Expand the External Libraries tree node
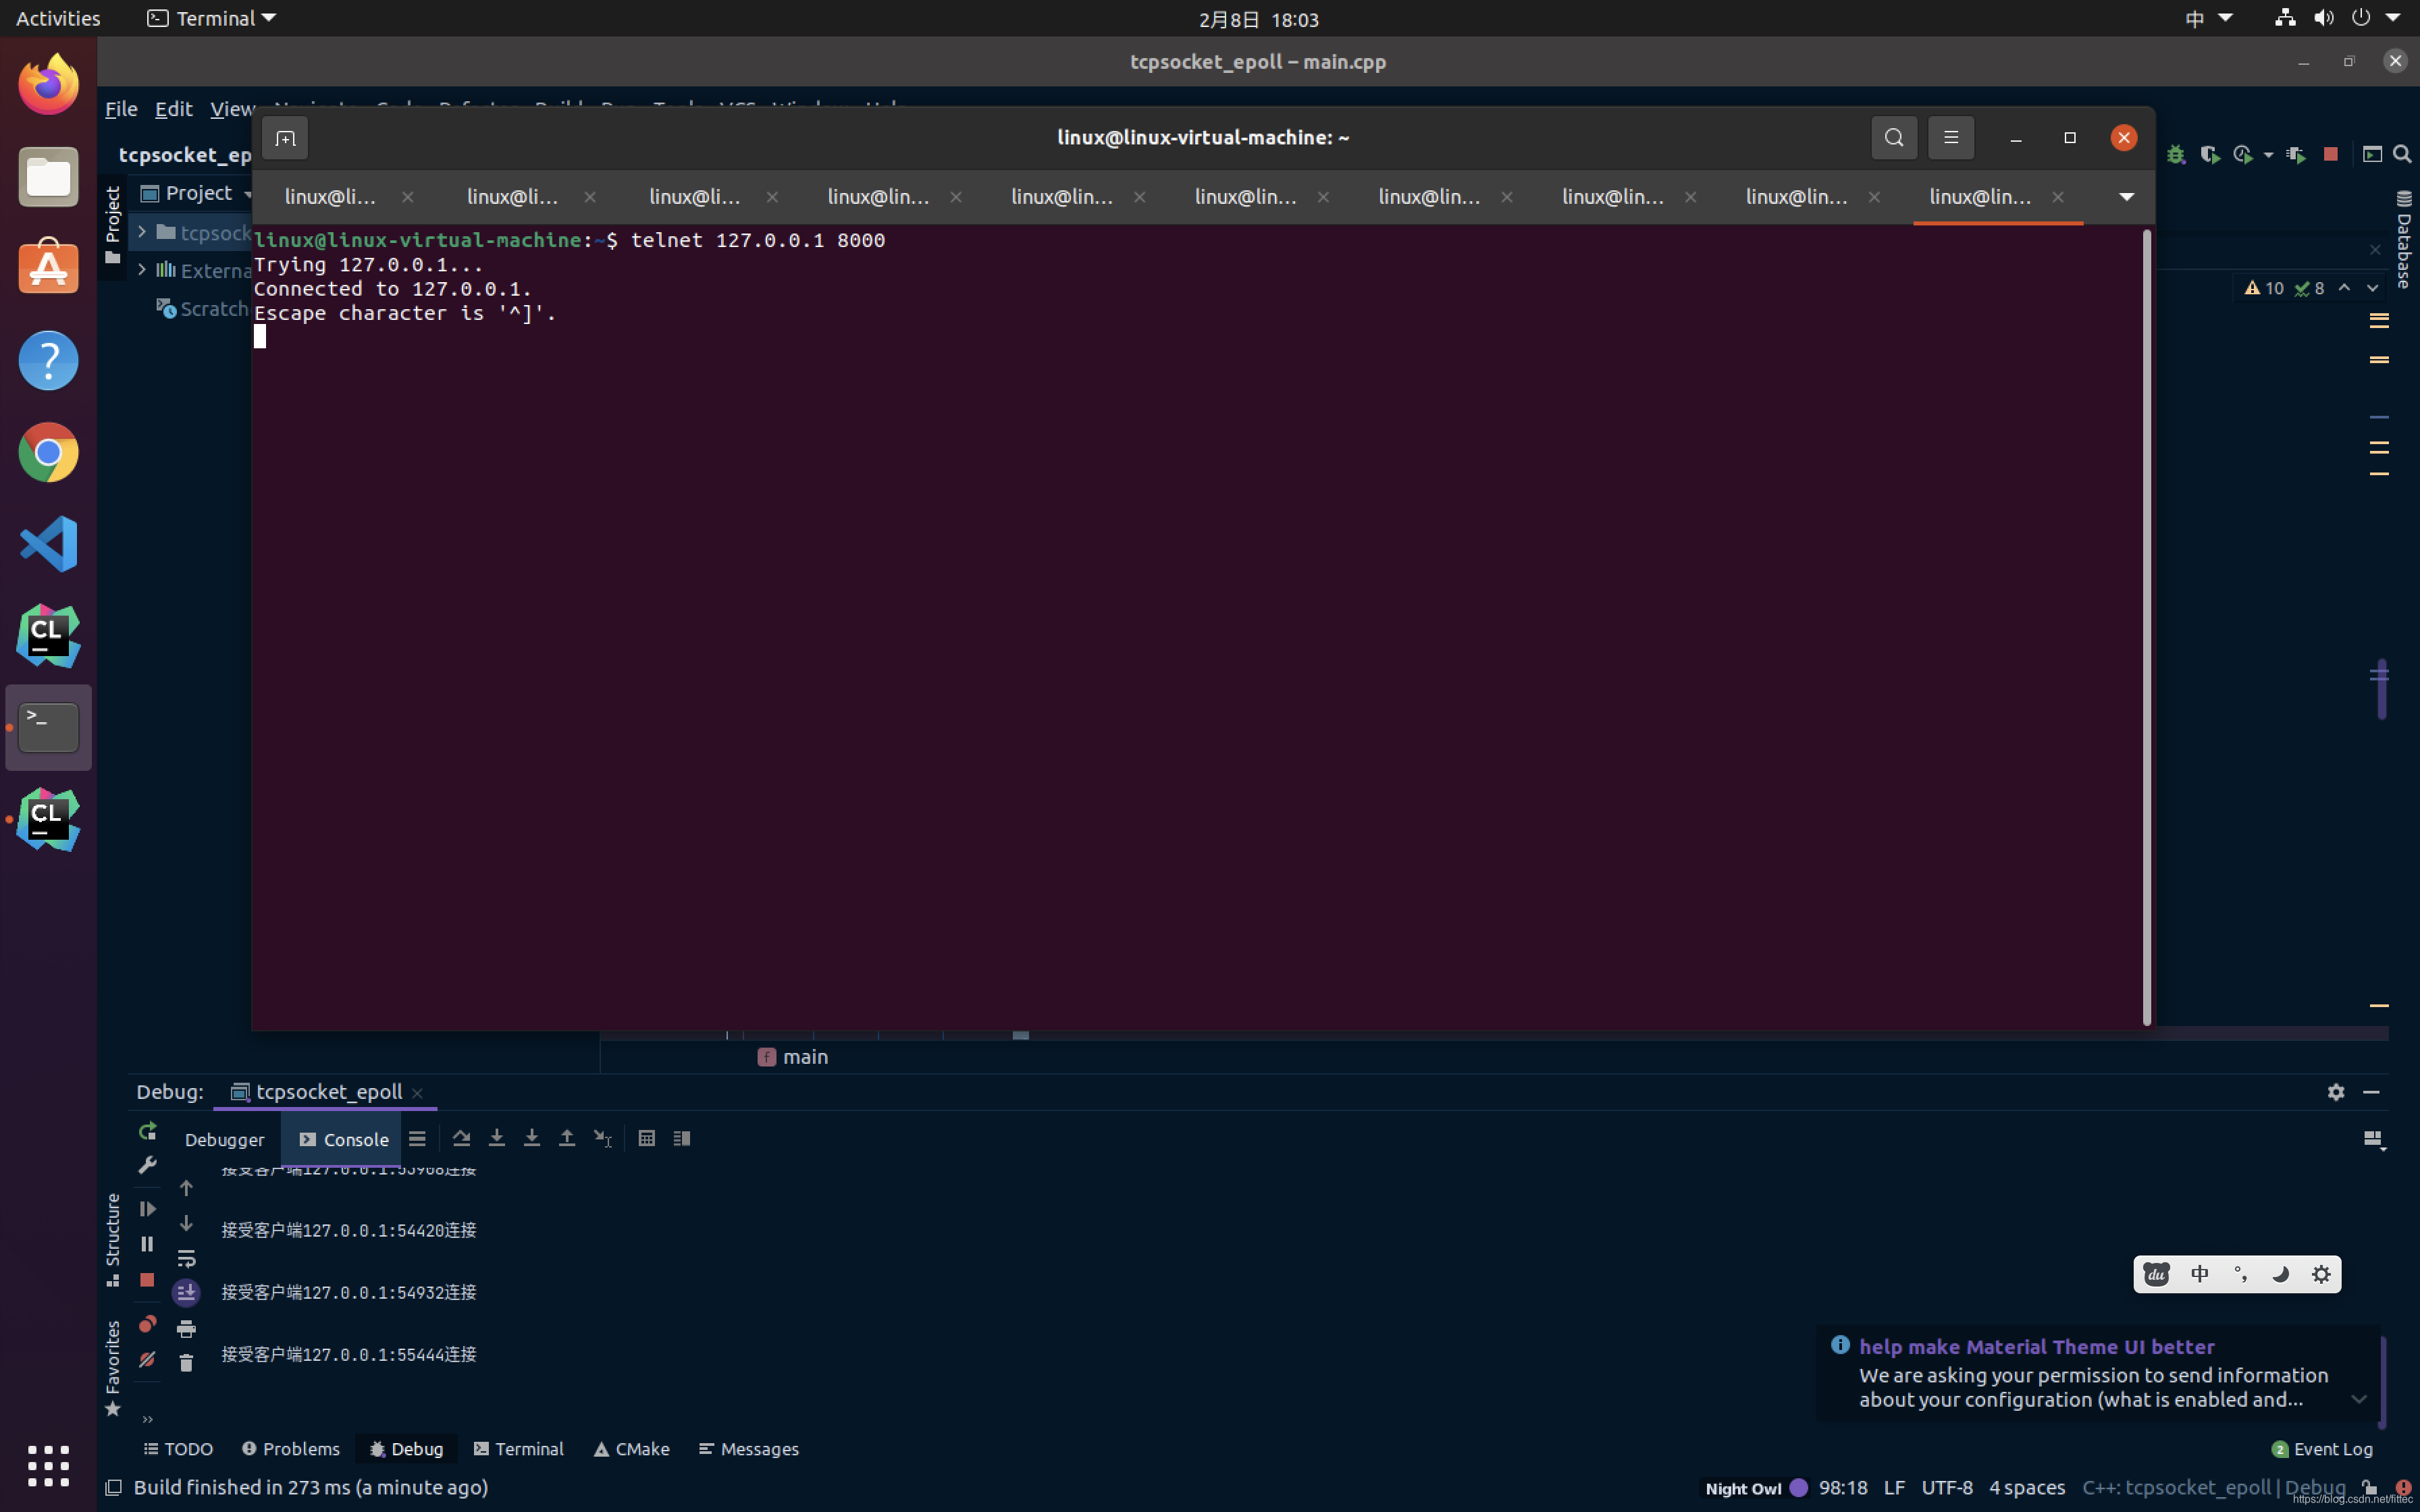The width and height of the screenshot is (2420, 1512). point(142,270)
